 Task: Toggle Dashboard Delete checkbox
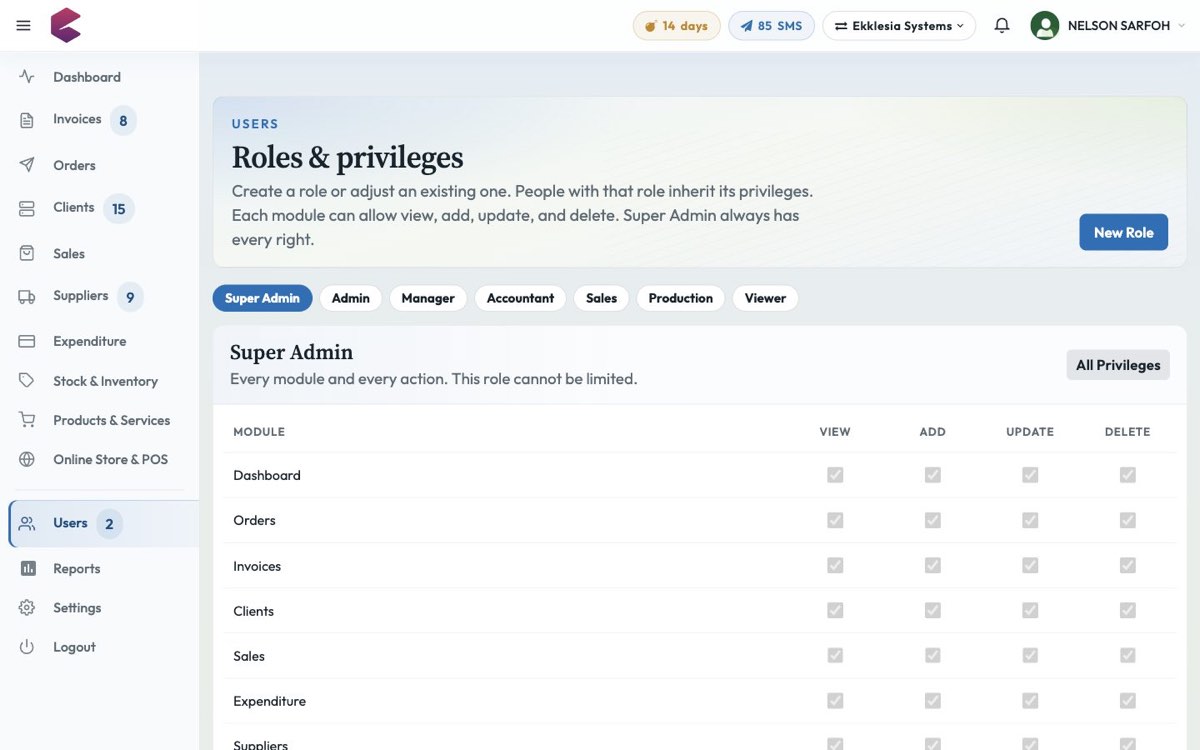pos(1127,475)
